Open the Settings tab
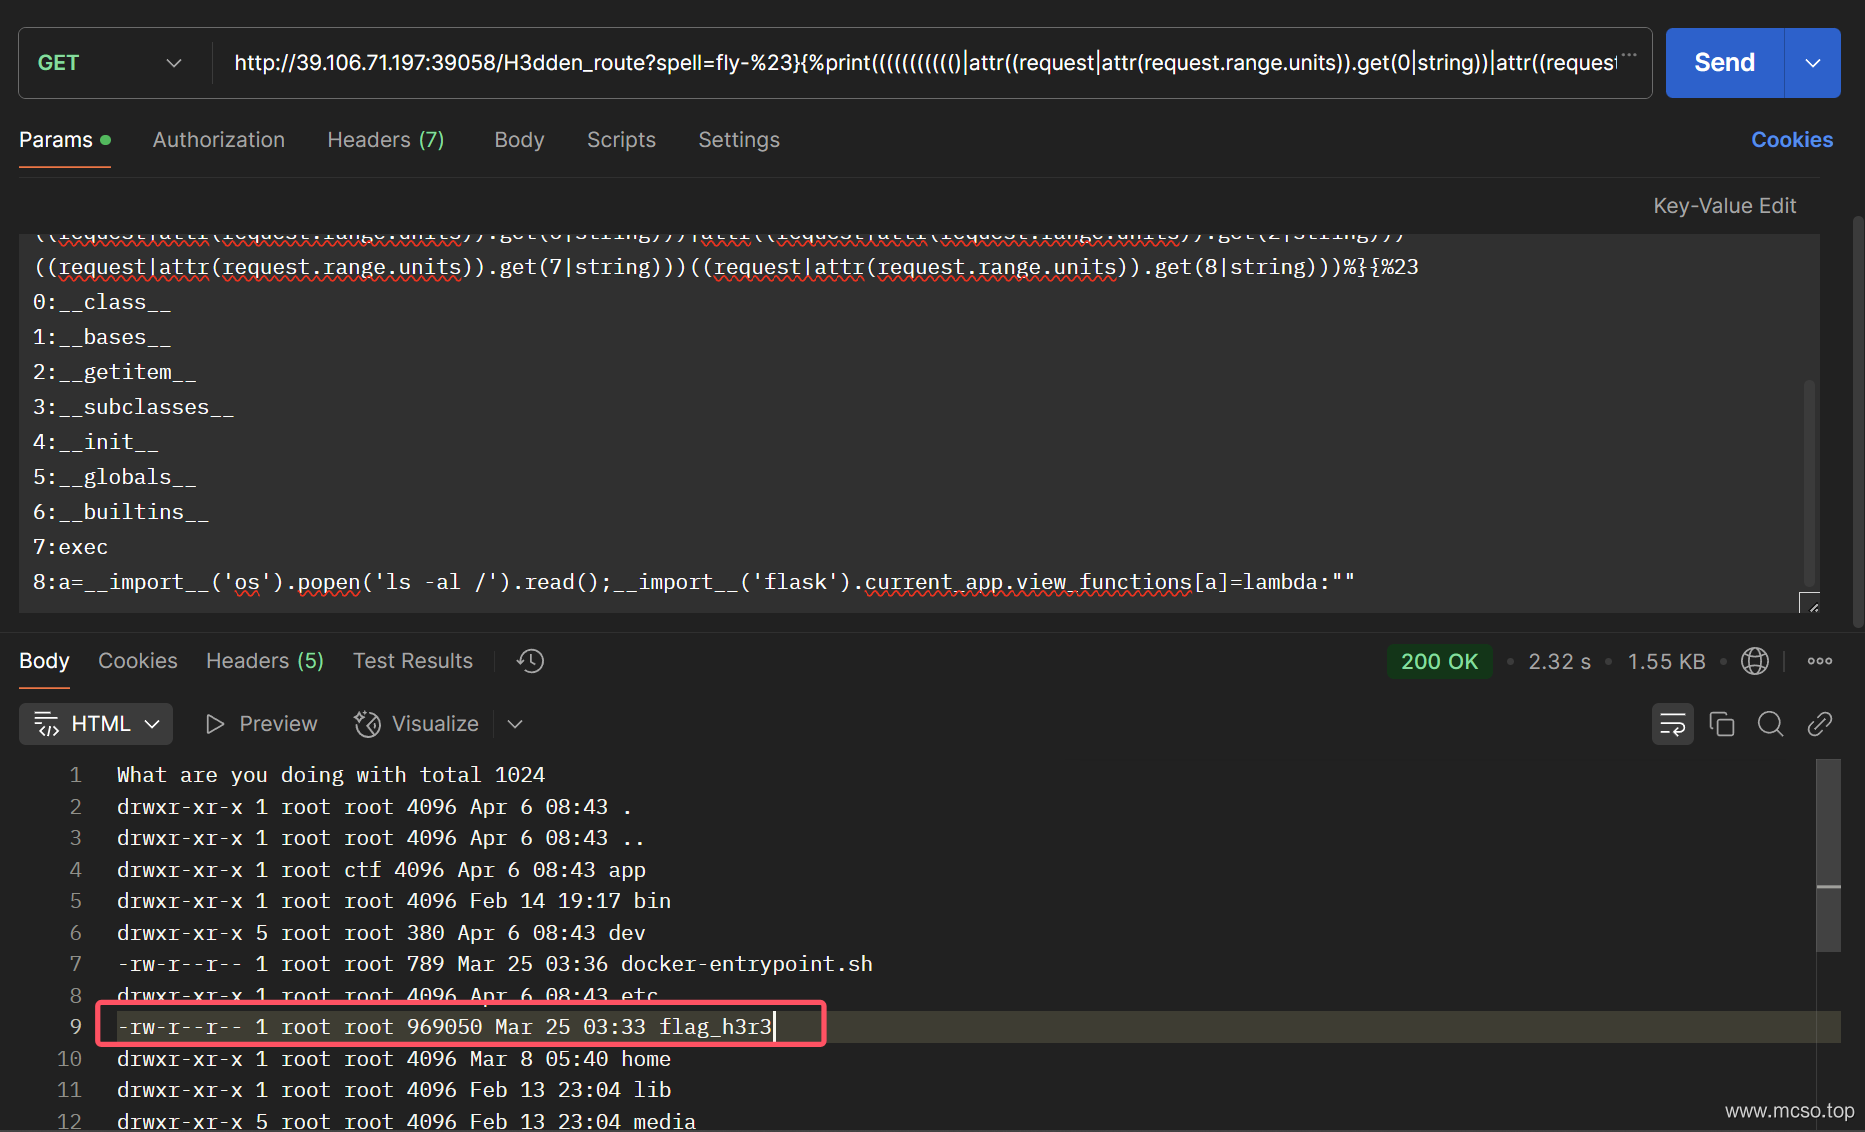 pyautogui.click(x=739, y=140)
